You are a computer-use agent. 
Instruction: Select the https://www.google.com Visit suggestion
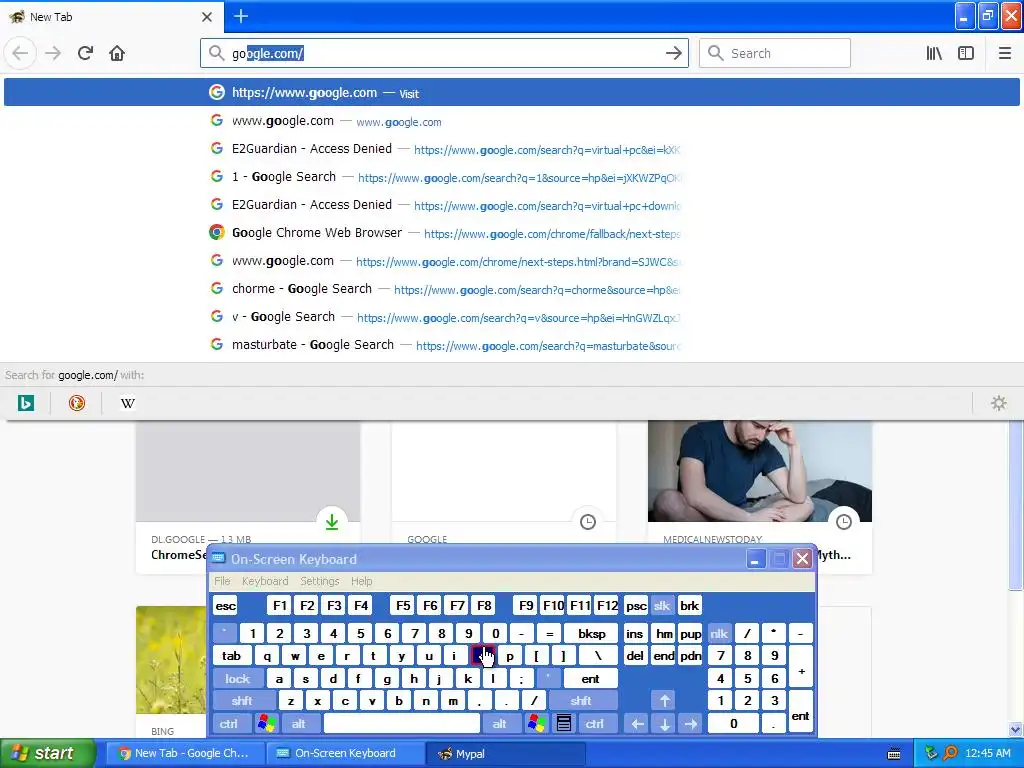[511, 92]
